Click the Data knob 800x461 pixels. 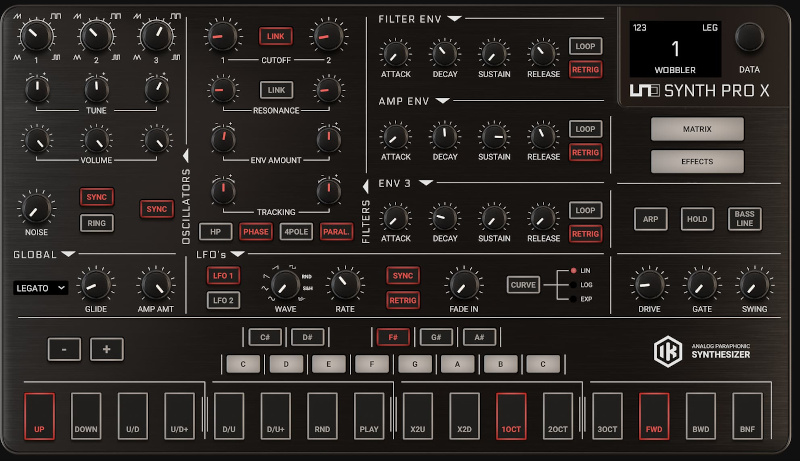[x=749, y=37]
